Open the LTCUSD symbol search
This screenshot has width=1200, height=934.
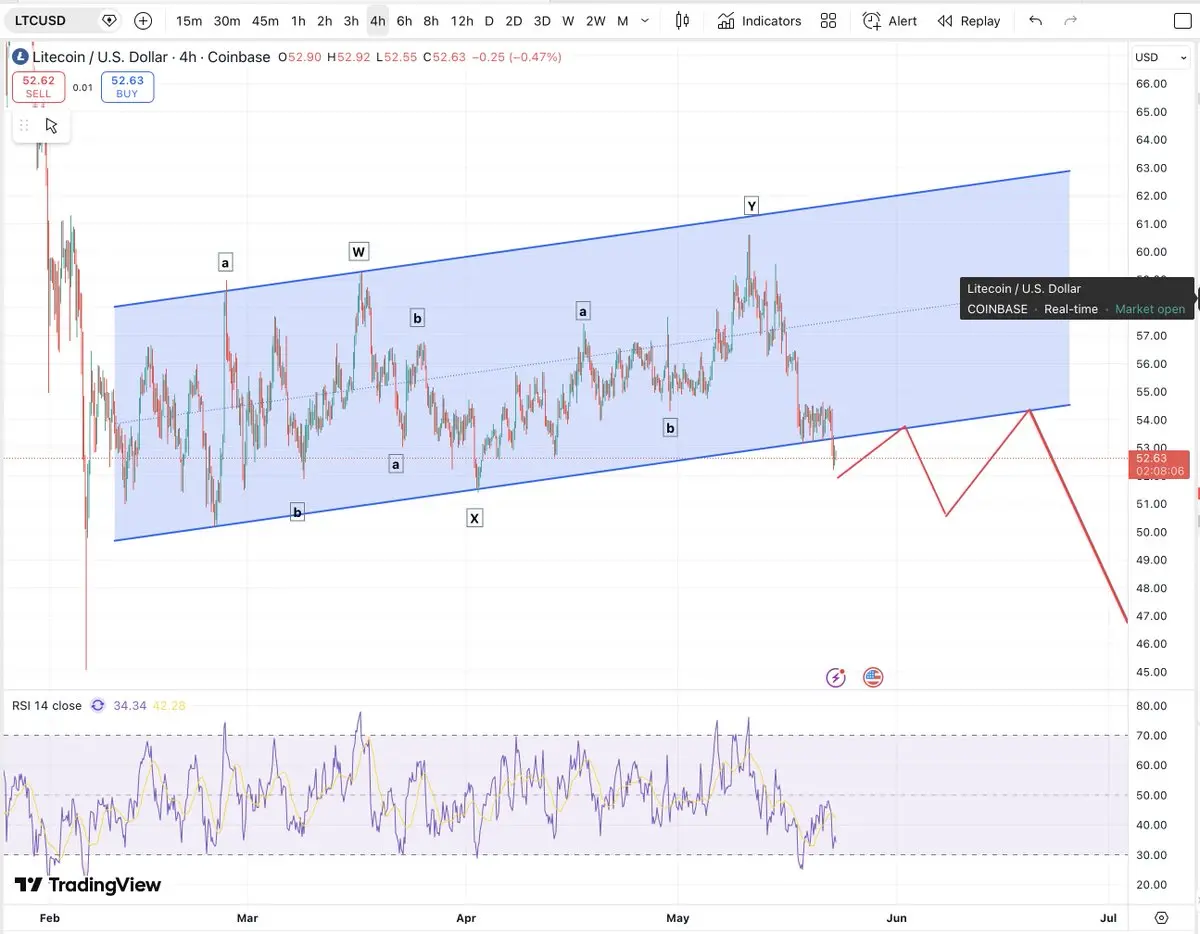pyautogui.click(x=60, y=20)
